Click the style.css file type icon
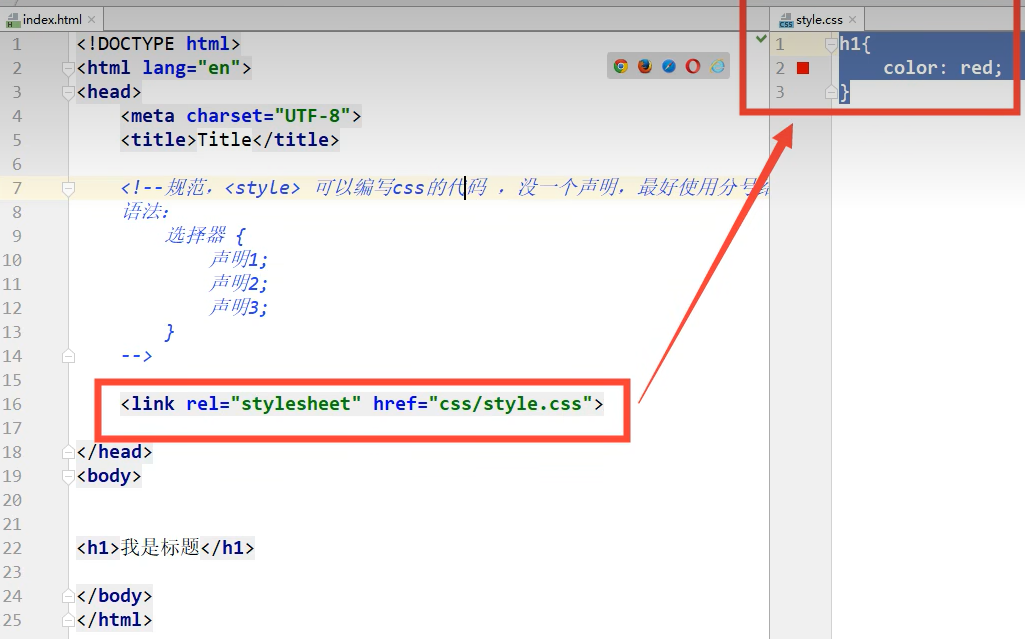Image resolution: width=1025 pixels, height=639 pixels. [x=786, y=20]
